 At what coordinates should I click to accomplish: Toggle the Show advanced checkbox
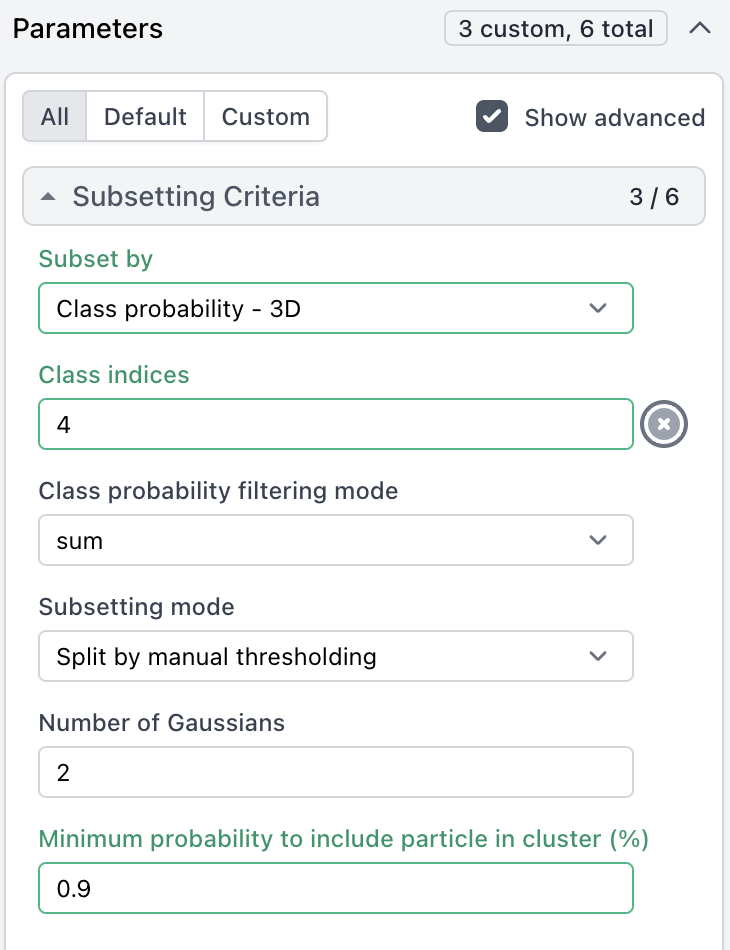click(492, 117)
